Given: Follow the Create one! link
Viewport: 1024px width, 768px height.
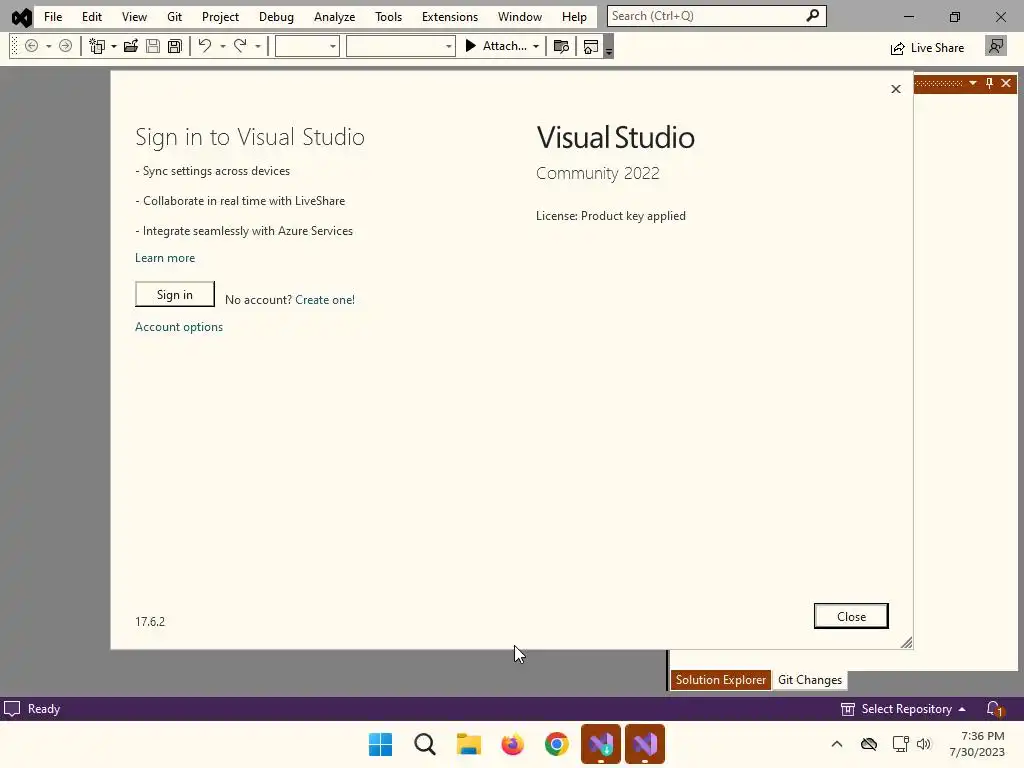Looking at the screenshot, I should (x=325, y=300).
